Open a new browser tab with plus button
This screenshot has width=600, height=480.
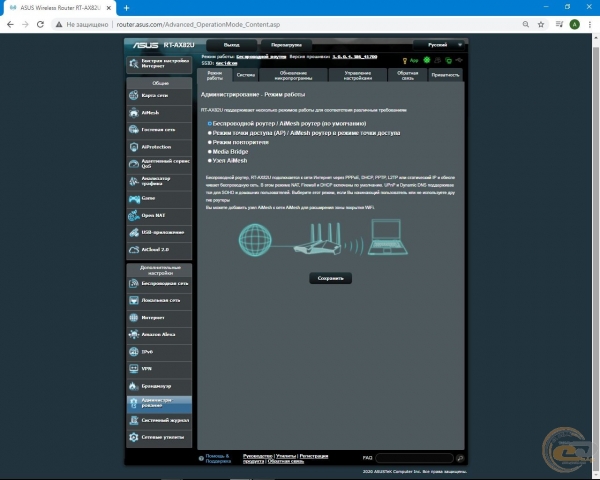click(127, 8)
